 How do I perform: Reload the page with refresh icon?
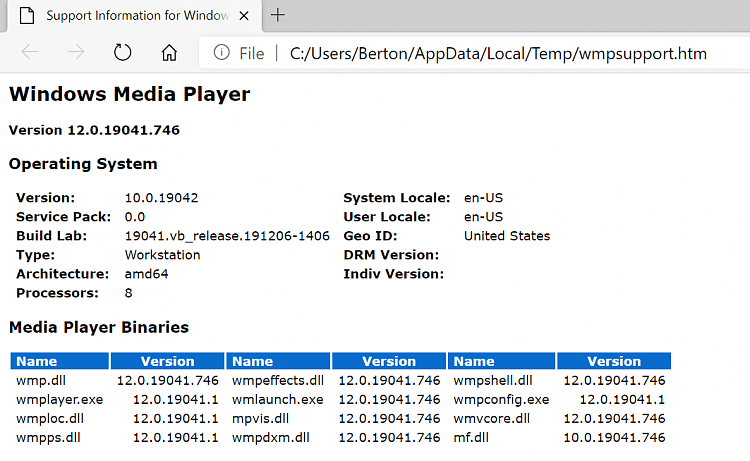(x=122, y=52)
